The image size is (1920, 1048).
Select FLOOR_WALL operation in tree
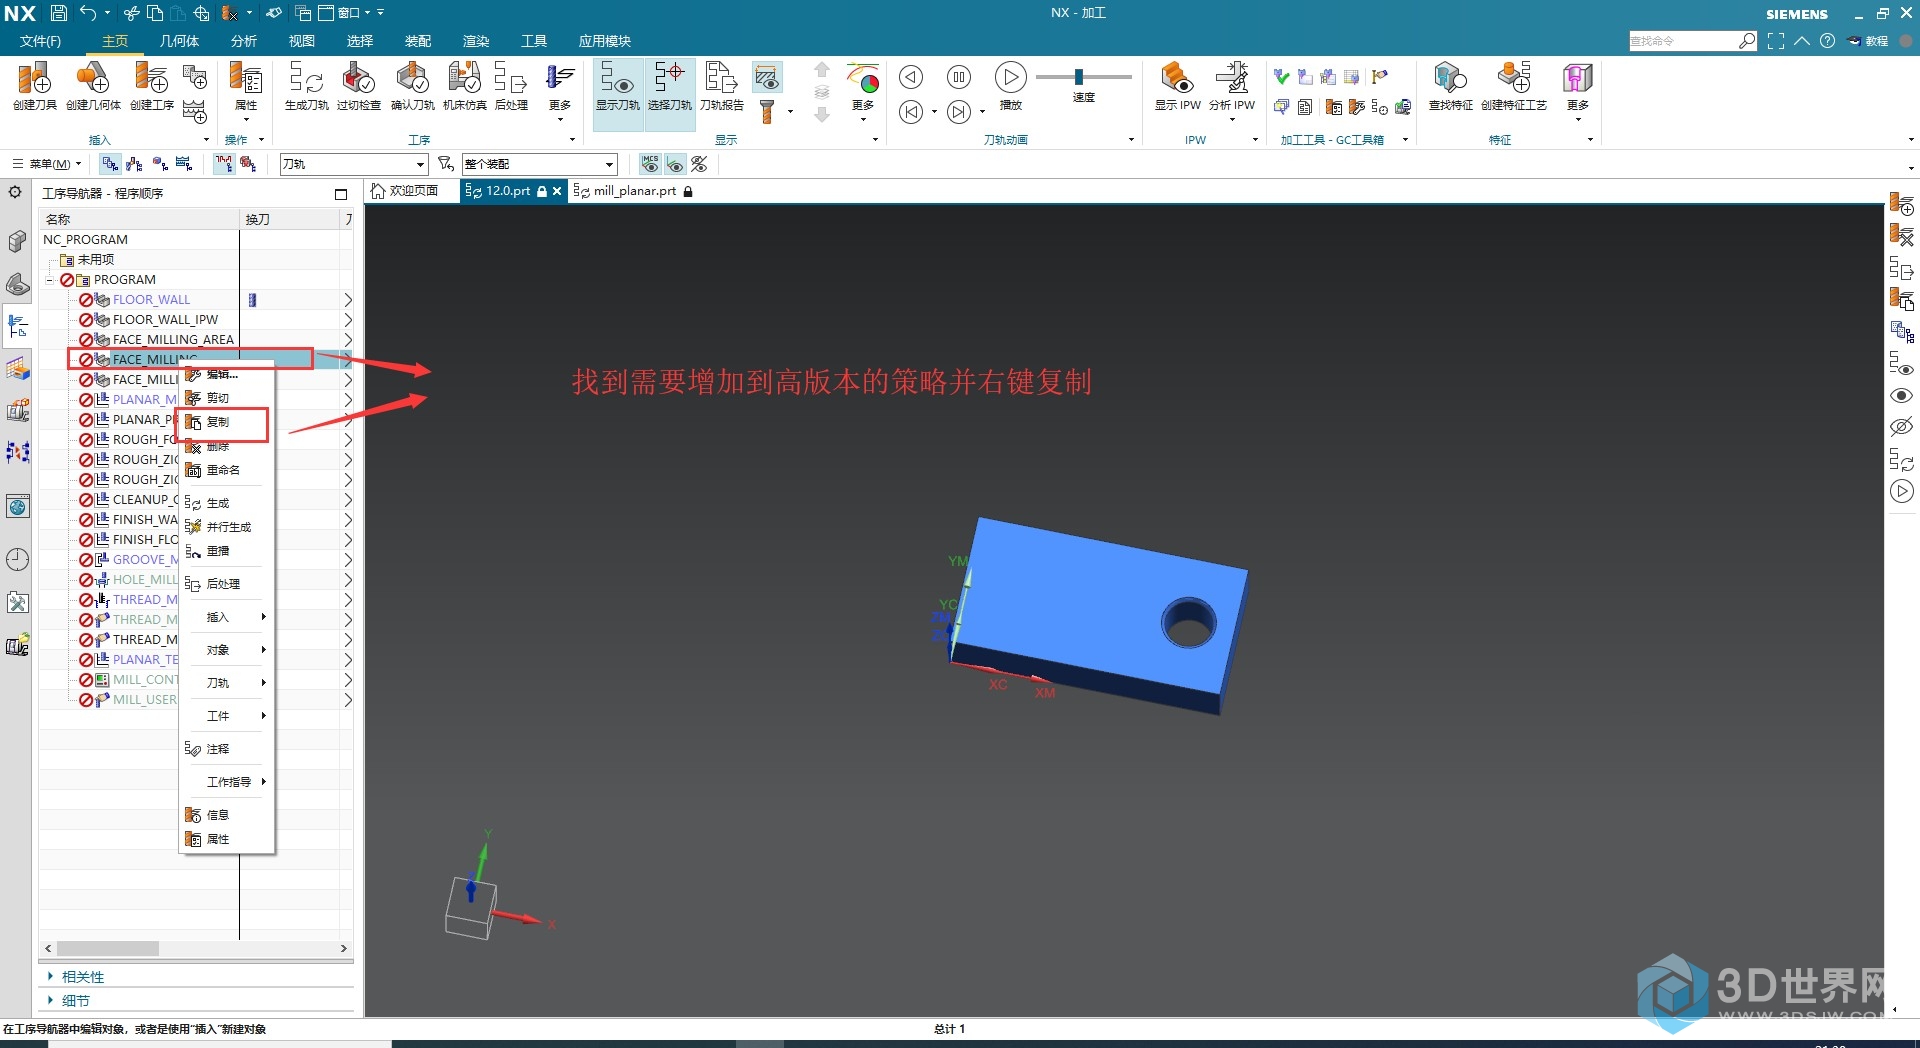(151, 300)
